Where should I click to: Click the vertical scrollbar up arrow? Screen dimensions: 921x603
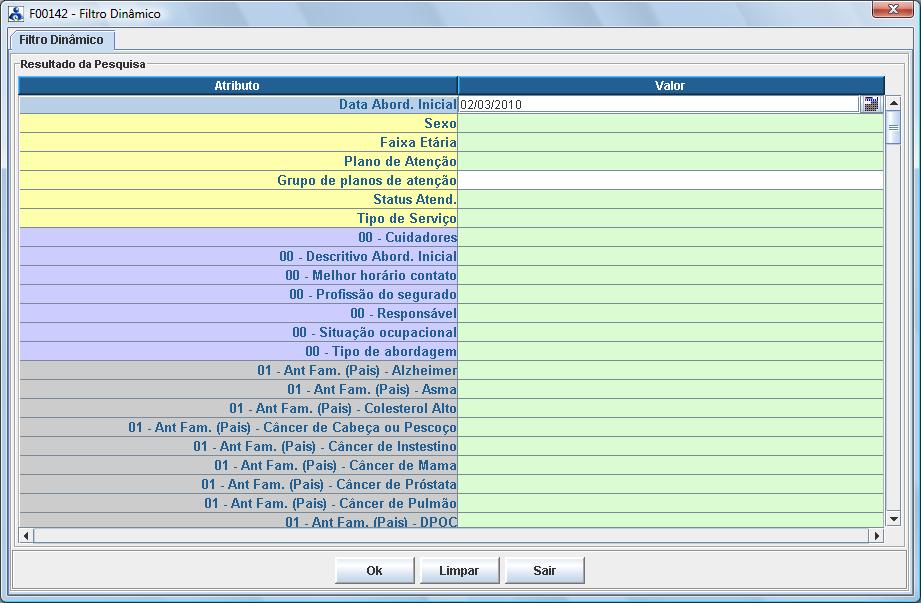click(x=893, y=103)
